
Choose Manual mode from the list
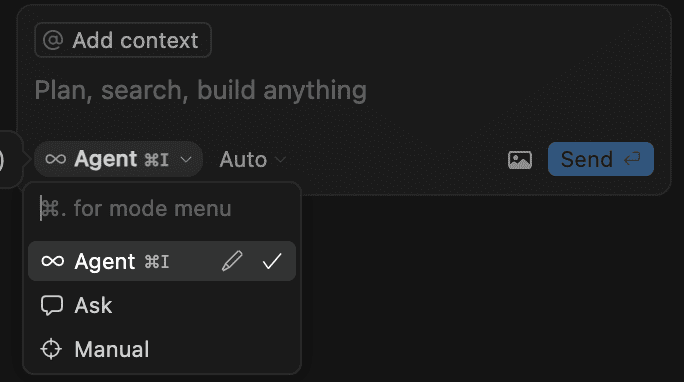click(162, 349)
